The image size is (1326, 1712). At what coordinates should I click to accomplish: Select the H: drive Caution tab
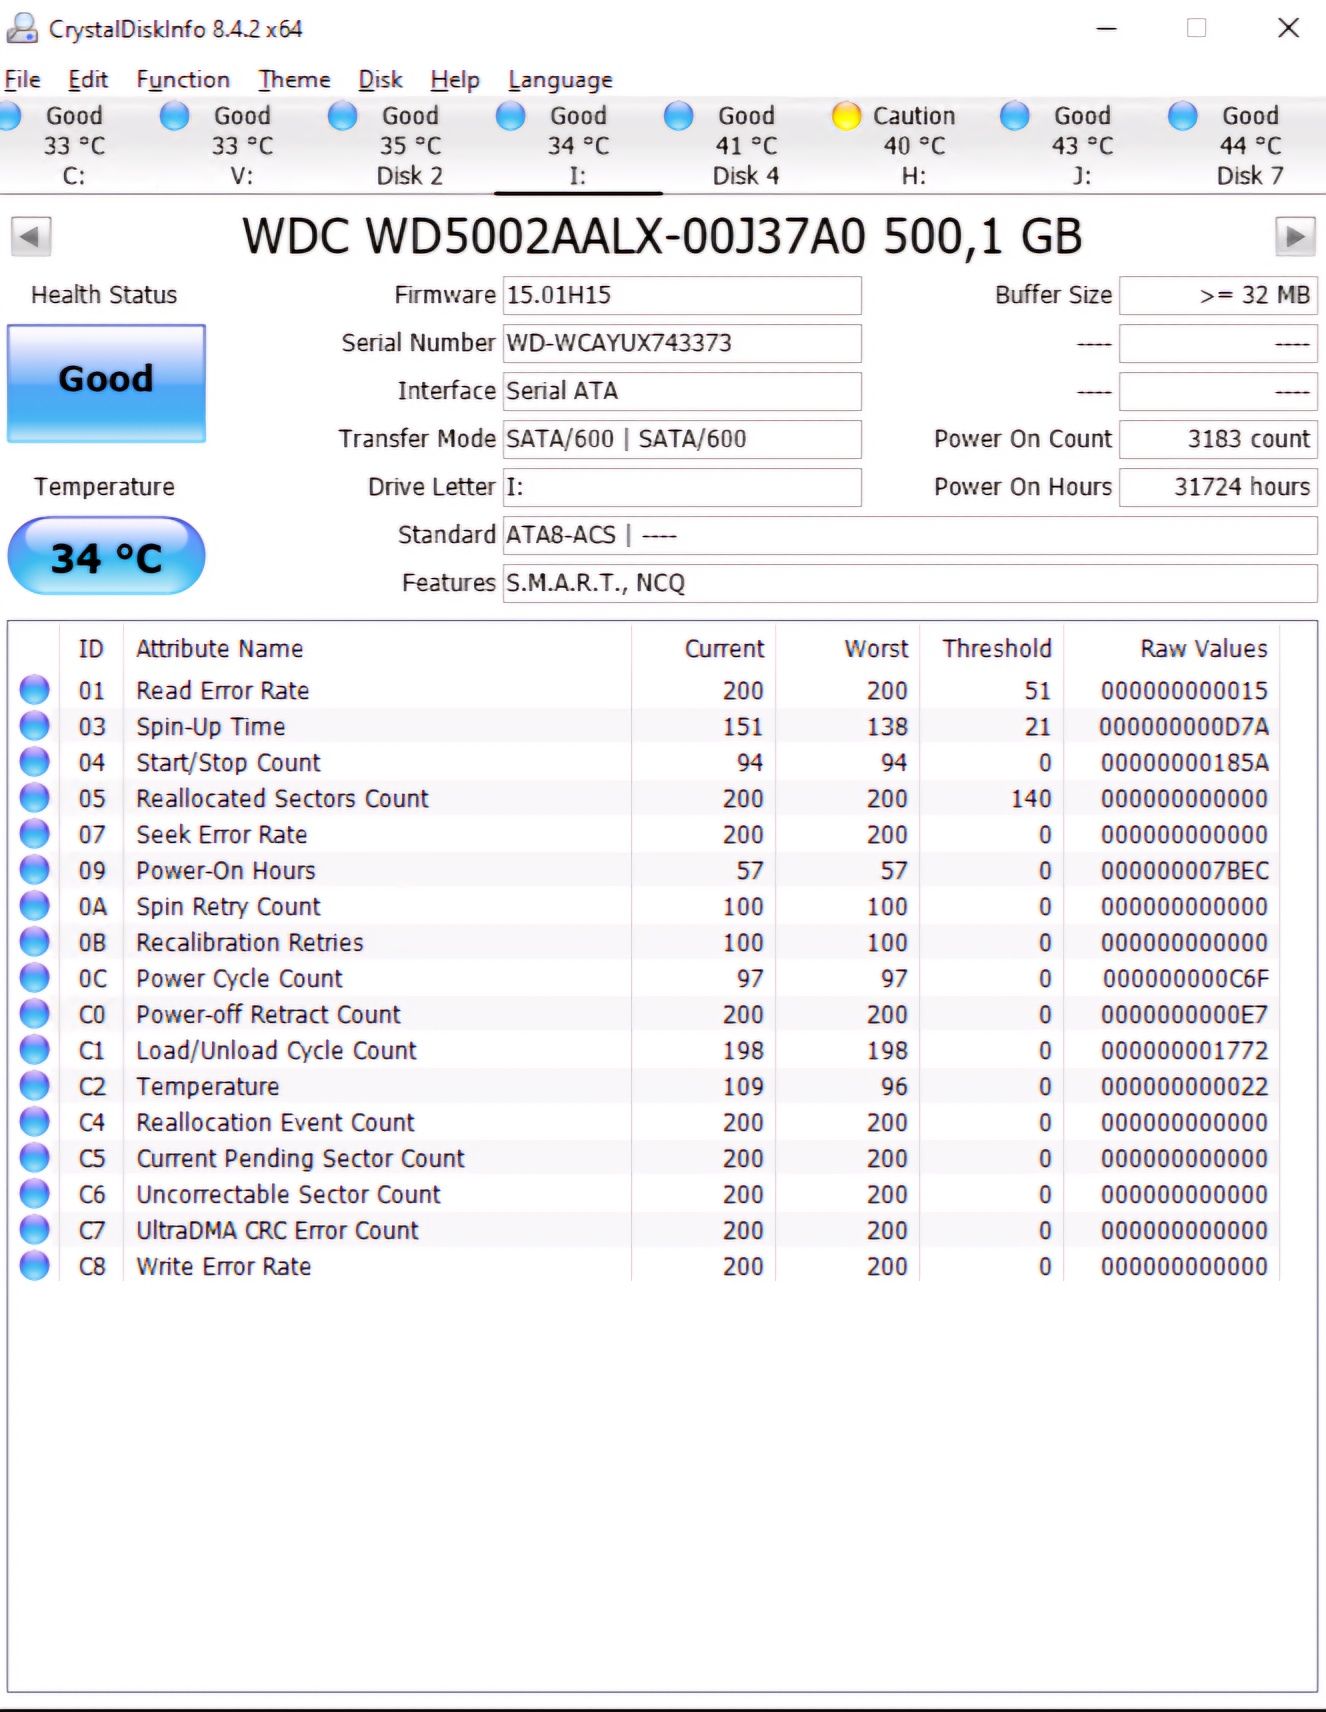tap(914, 146)
